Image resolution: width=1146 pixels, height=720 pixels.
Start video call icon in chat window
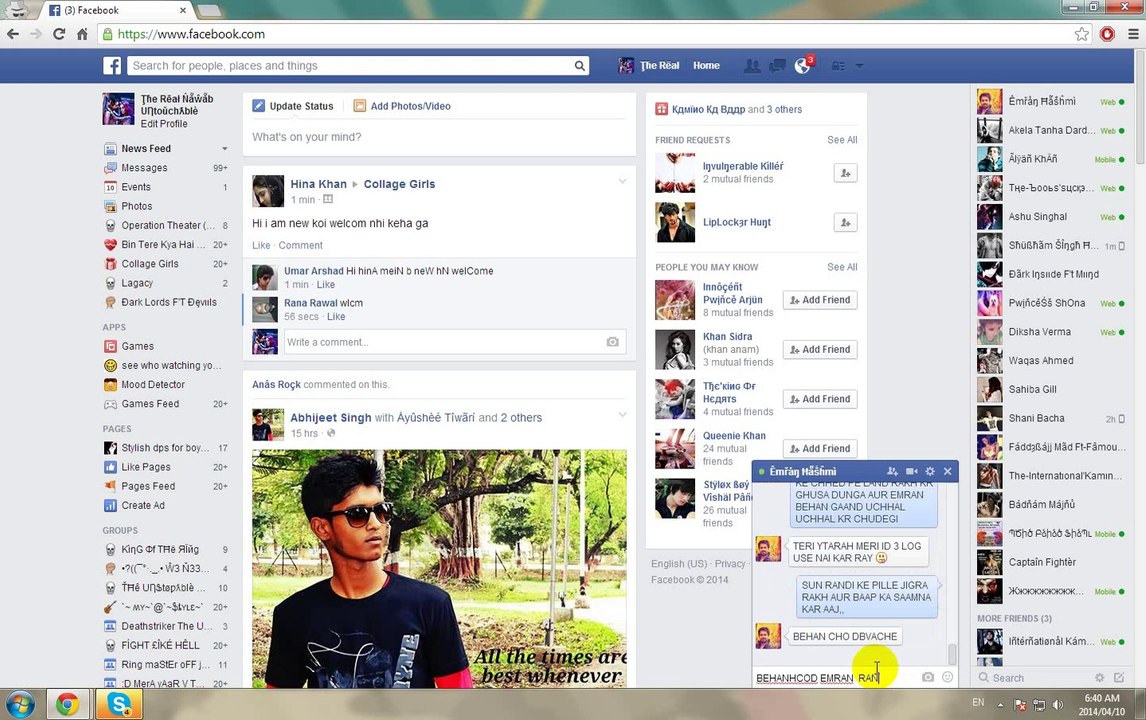pyautogui.click(x=911, y=471)
